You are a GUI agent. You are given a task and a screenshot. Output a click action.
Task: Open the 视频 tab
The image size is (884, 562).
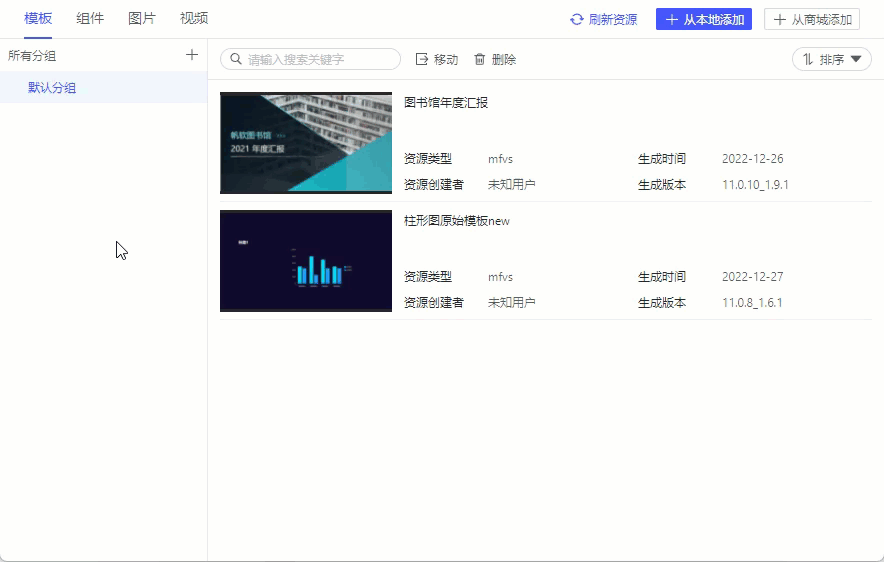[x=194, y=19]
